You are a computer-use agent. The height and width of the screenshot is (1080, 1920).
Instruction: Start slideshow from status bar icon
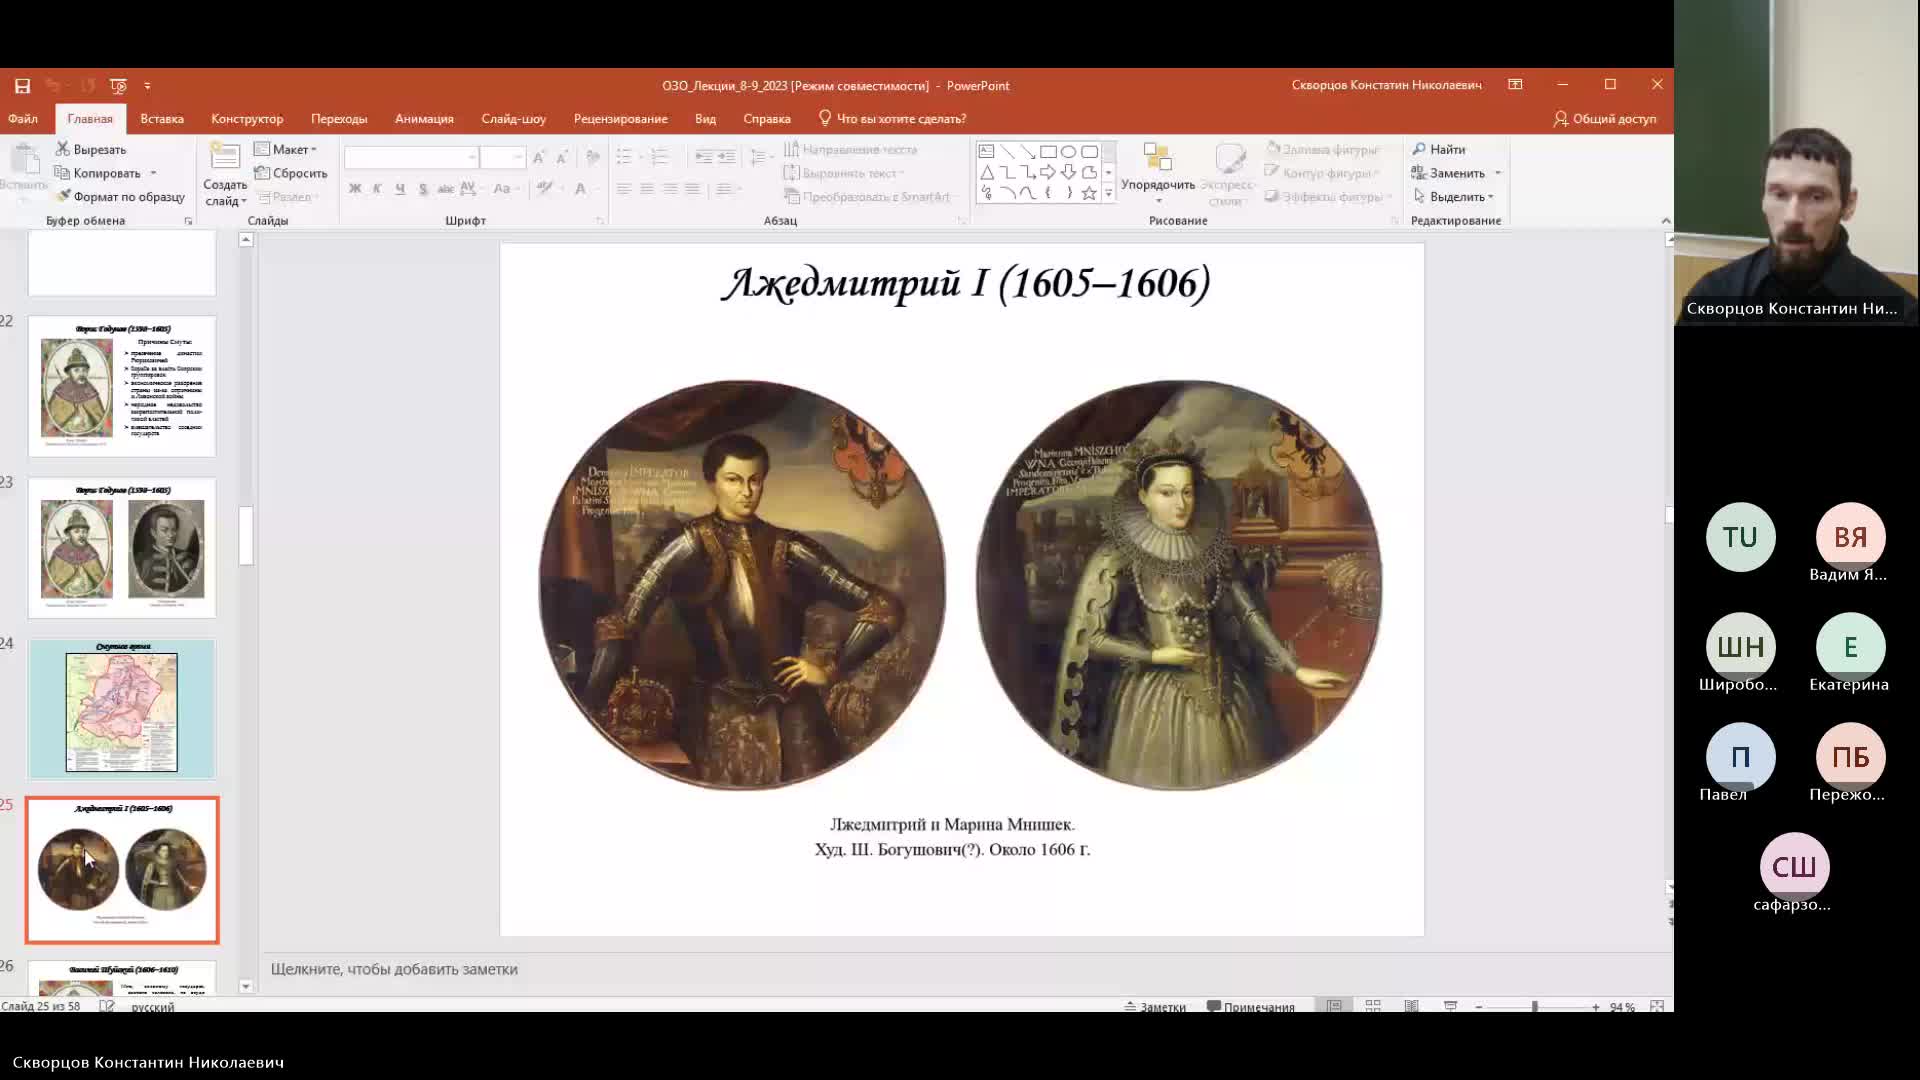pos(1450,1006)
